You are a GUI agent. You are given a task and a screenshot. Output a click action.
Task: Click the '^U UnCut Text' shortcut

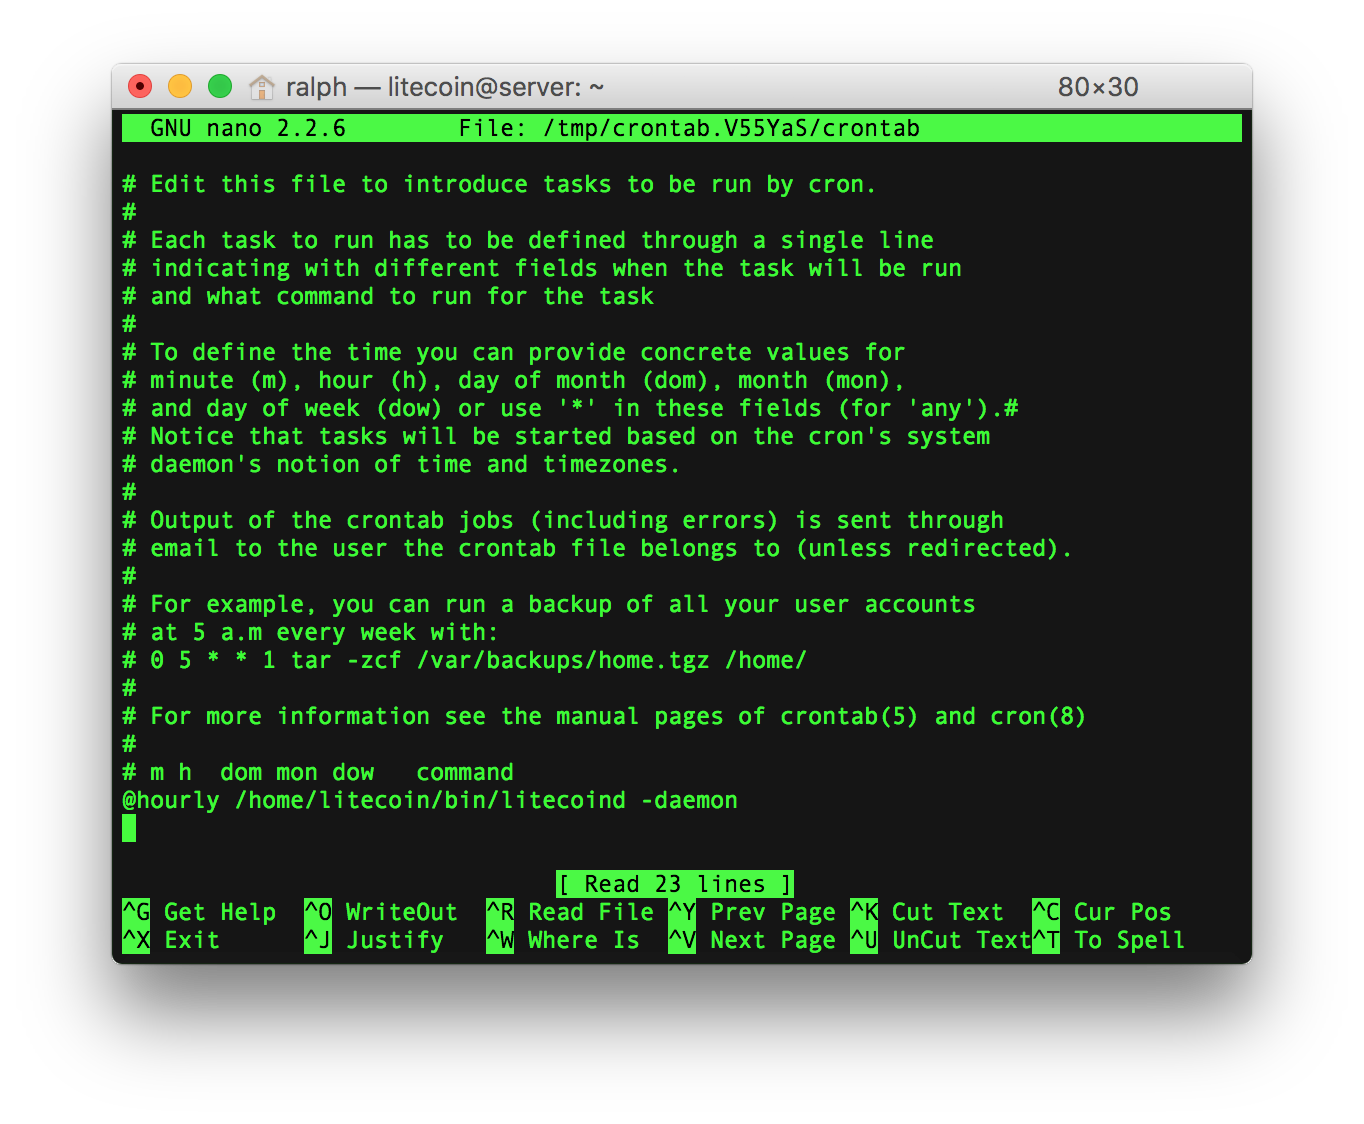point(941,940)
